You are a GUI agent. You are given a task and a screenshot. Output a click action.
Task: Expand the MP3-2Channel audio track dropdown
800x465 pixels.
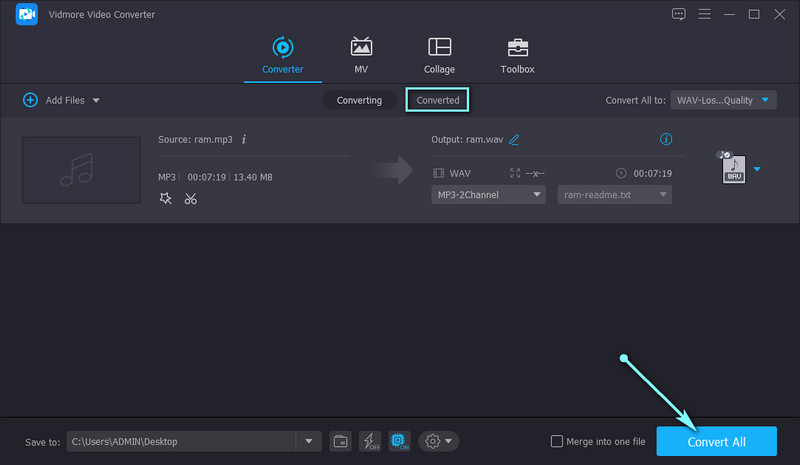click(488, 195)
